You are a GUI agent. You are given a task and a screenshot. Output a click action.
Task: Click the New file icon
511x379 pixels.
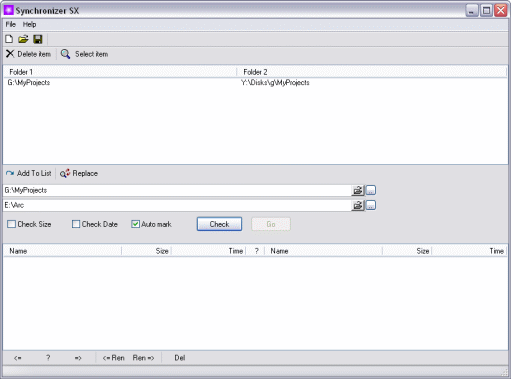(x=9, y=39)
